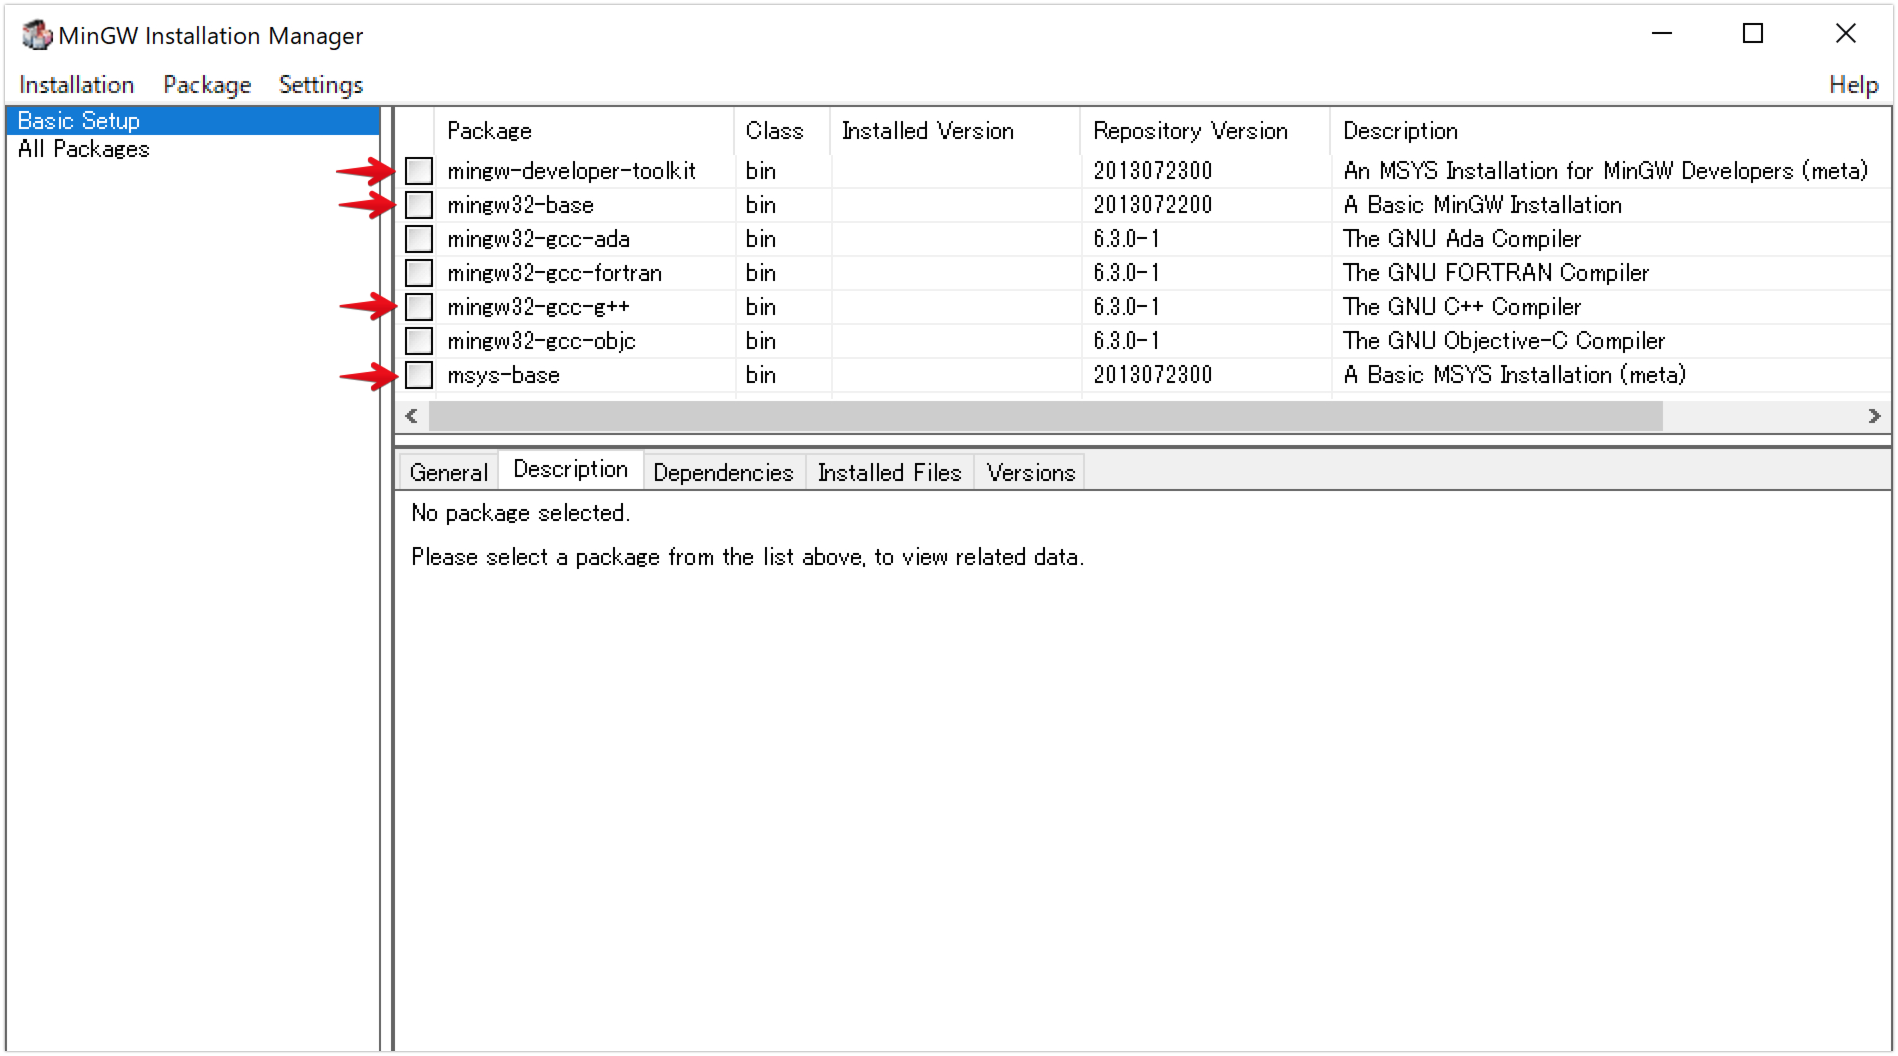The width and height of the screenshot is (1898, 1056).
Task: Expand the Settings menu
Action: coord(320,85)
